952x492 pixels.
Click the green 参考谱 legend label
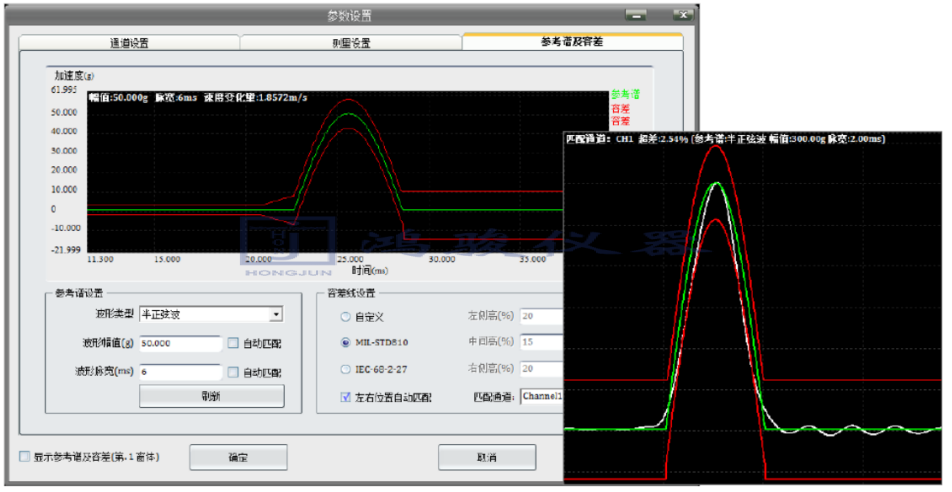(x=625, y=94)
